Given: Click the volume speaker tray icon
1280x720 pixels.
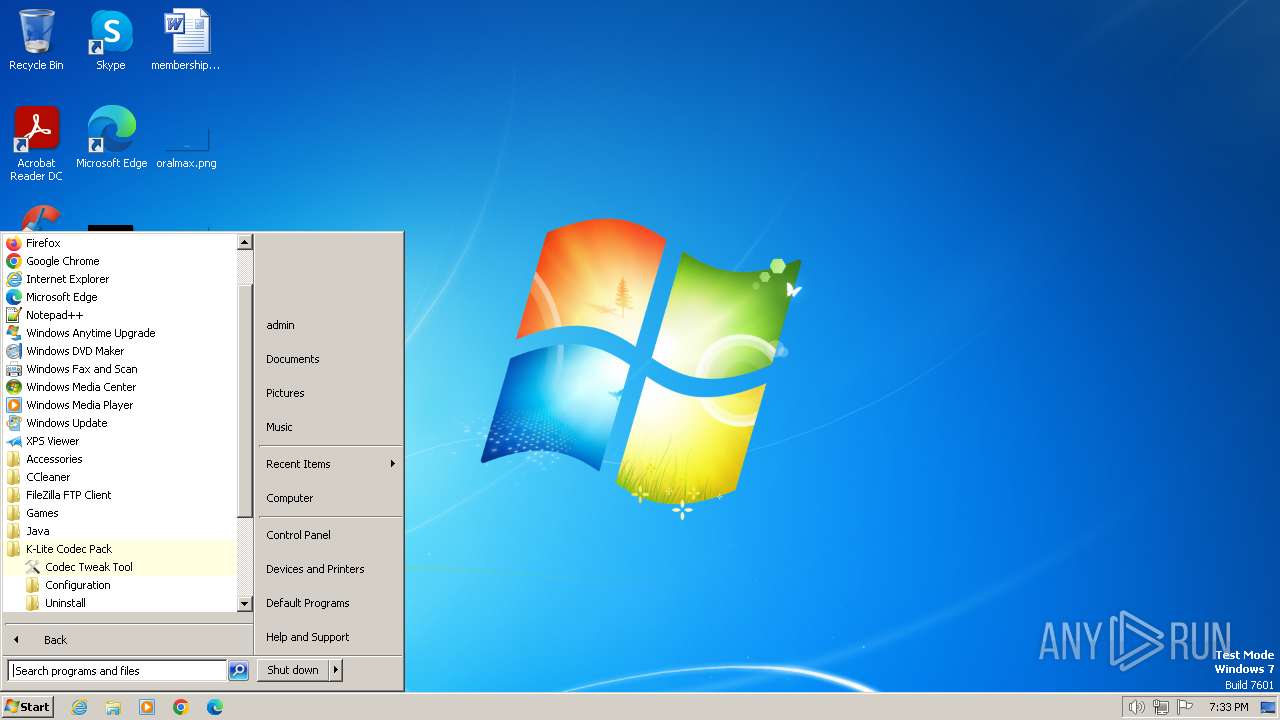Looking at the screenshot, I should [x=1136, y=707].
